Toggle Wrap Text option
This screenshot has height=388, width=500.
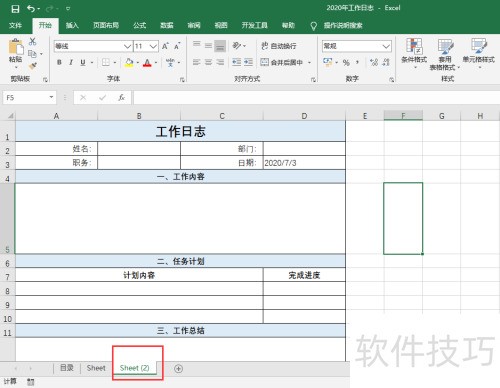click(279, 46)
